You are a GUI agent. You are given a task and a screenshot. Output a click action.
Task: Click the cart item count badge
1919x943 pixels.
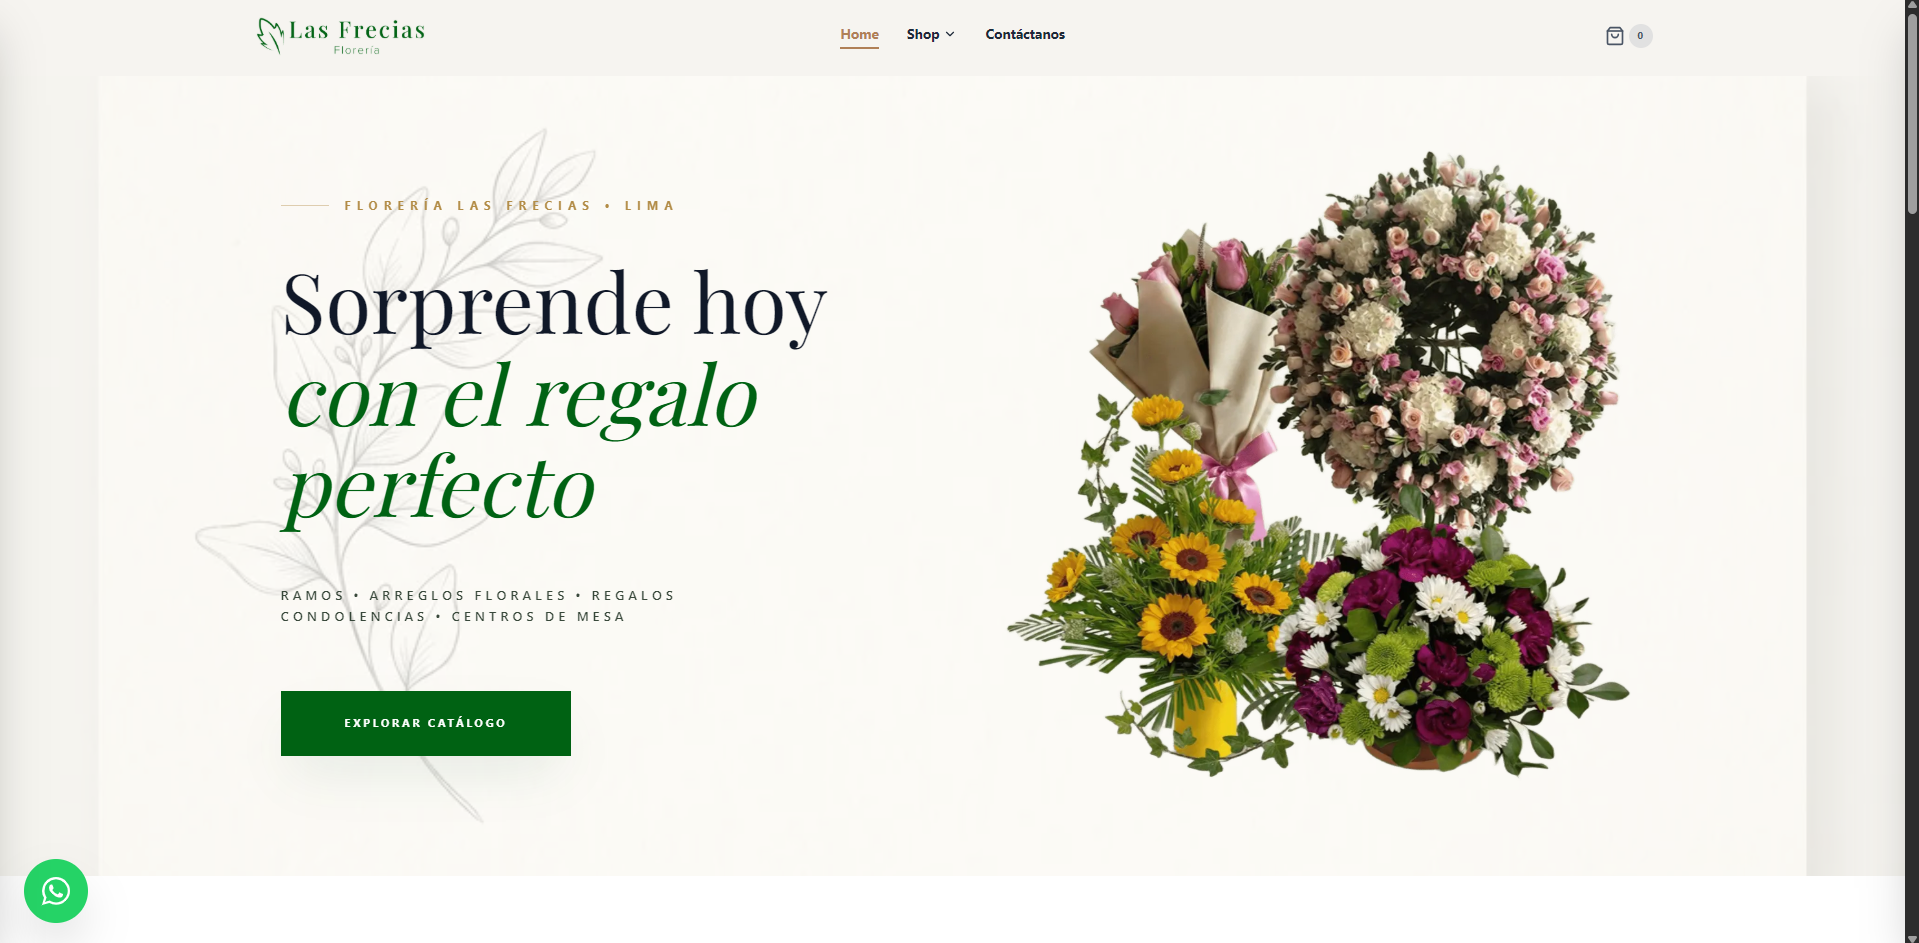[1640, 36]
